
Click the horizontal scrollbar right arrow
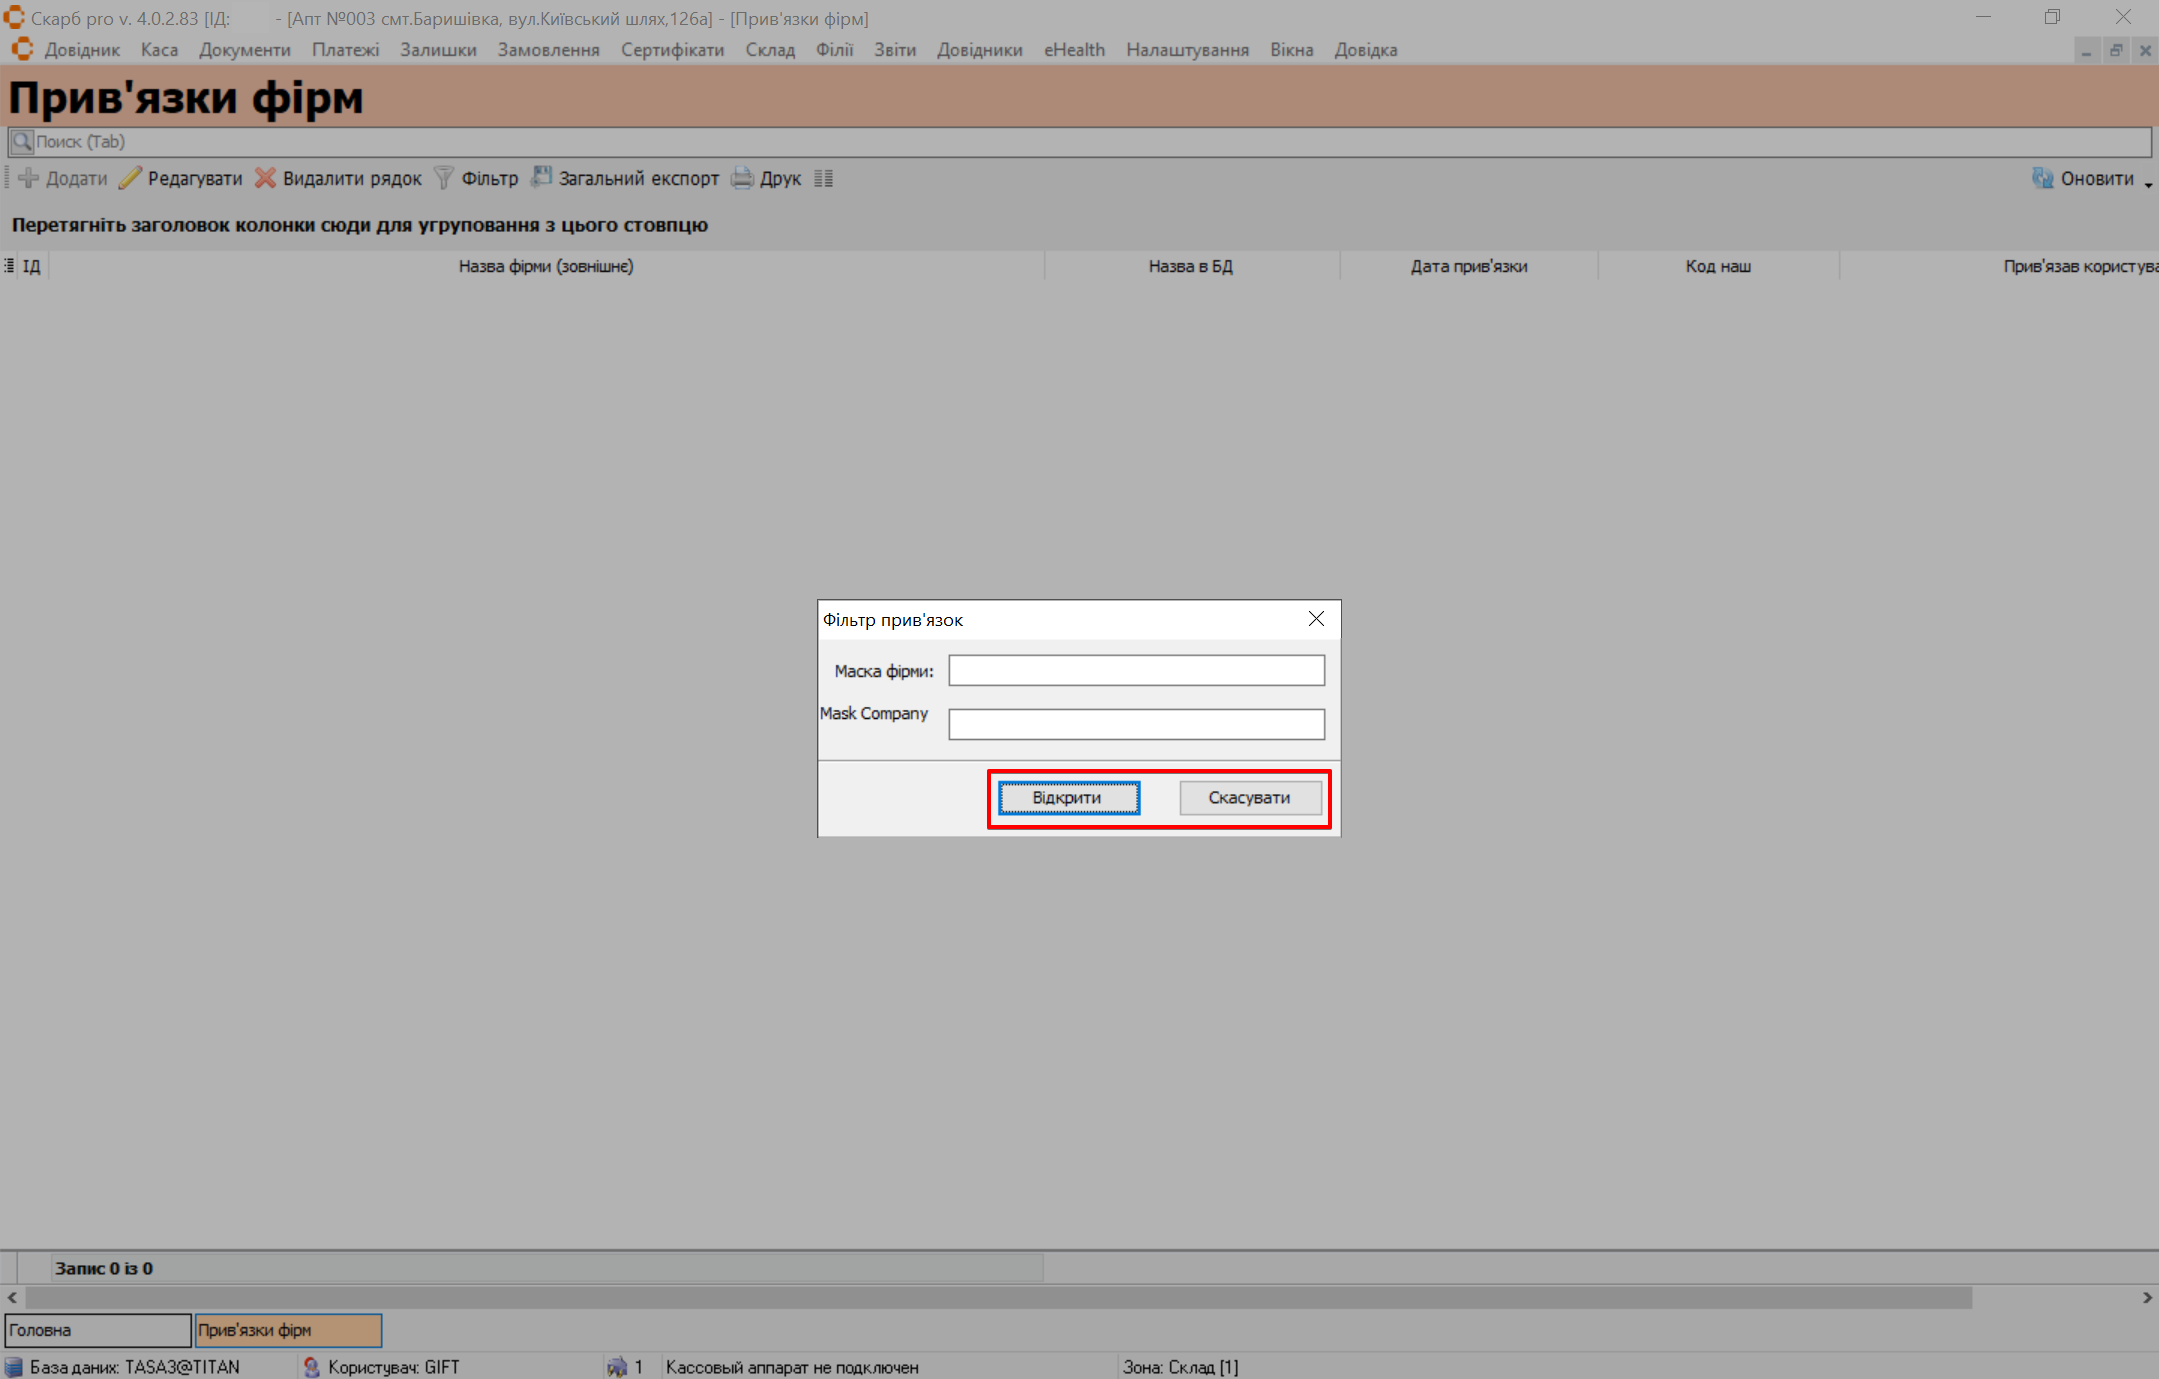(x=2146, y=1297)
